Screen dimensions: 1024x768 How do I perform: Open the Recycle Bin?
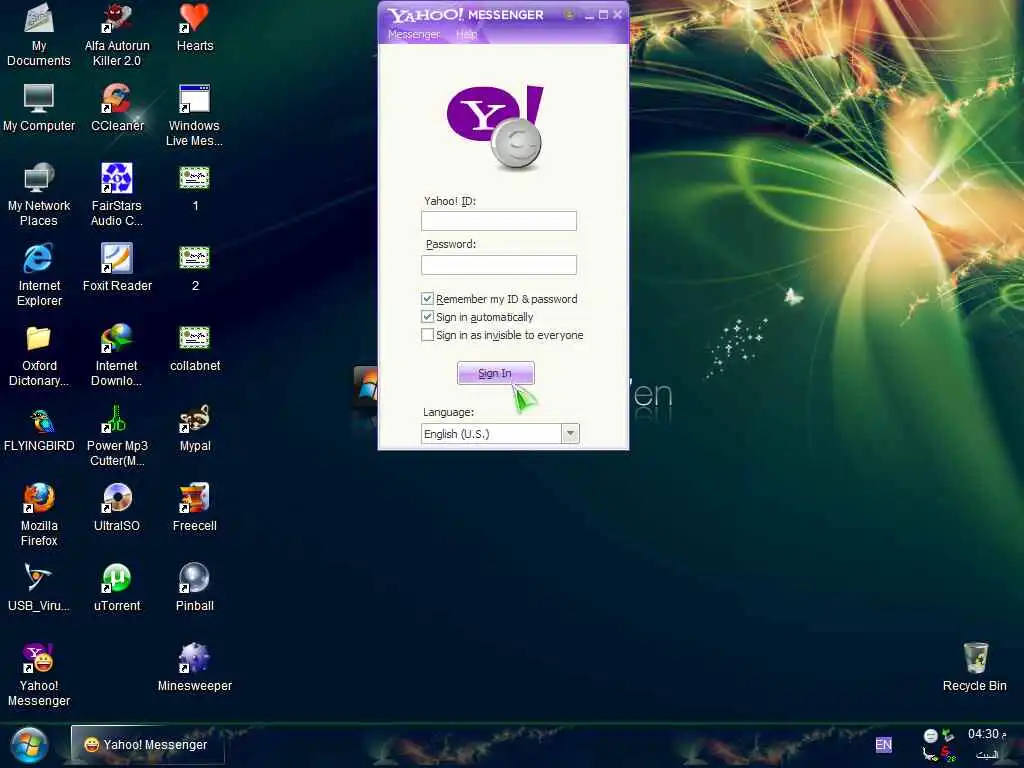[x=974, y=667]
